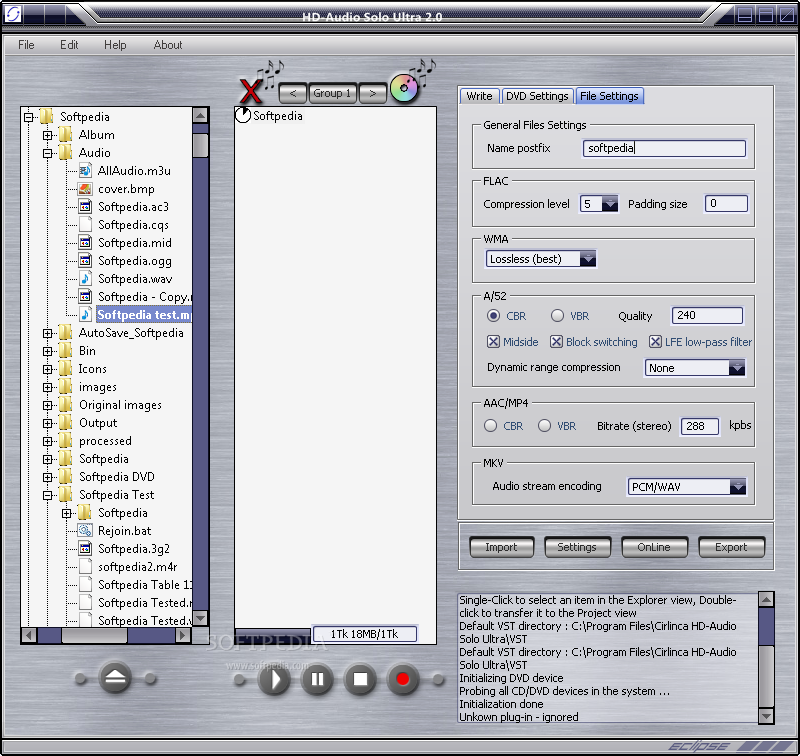Toggle the Block switching checkbox
Image resolution: width=800 pixels, height=756 pixels.
556,342
